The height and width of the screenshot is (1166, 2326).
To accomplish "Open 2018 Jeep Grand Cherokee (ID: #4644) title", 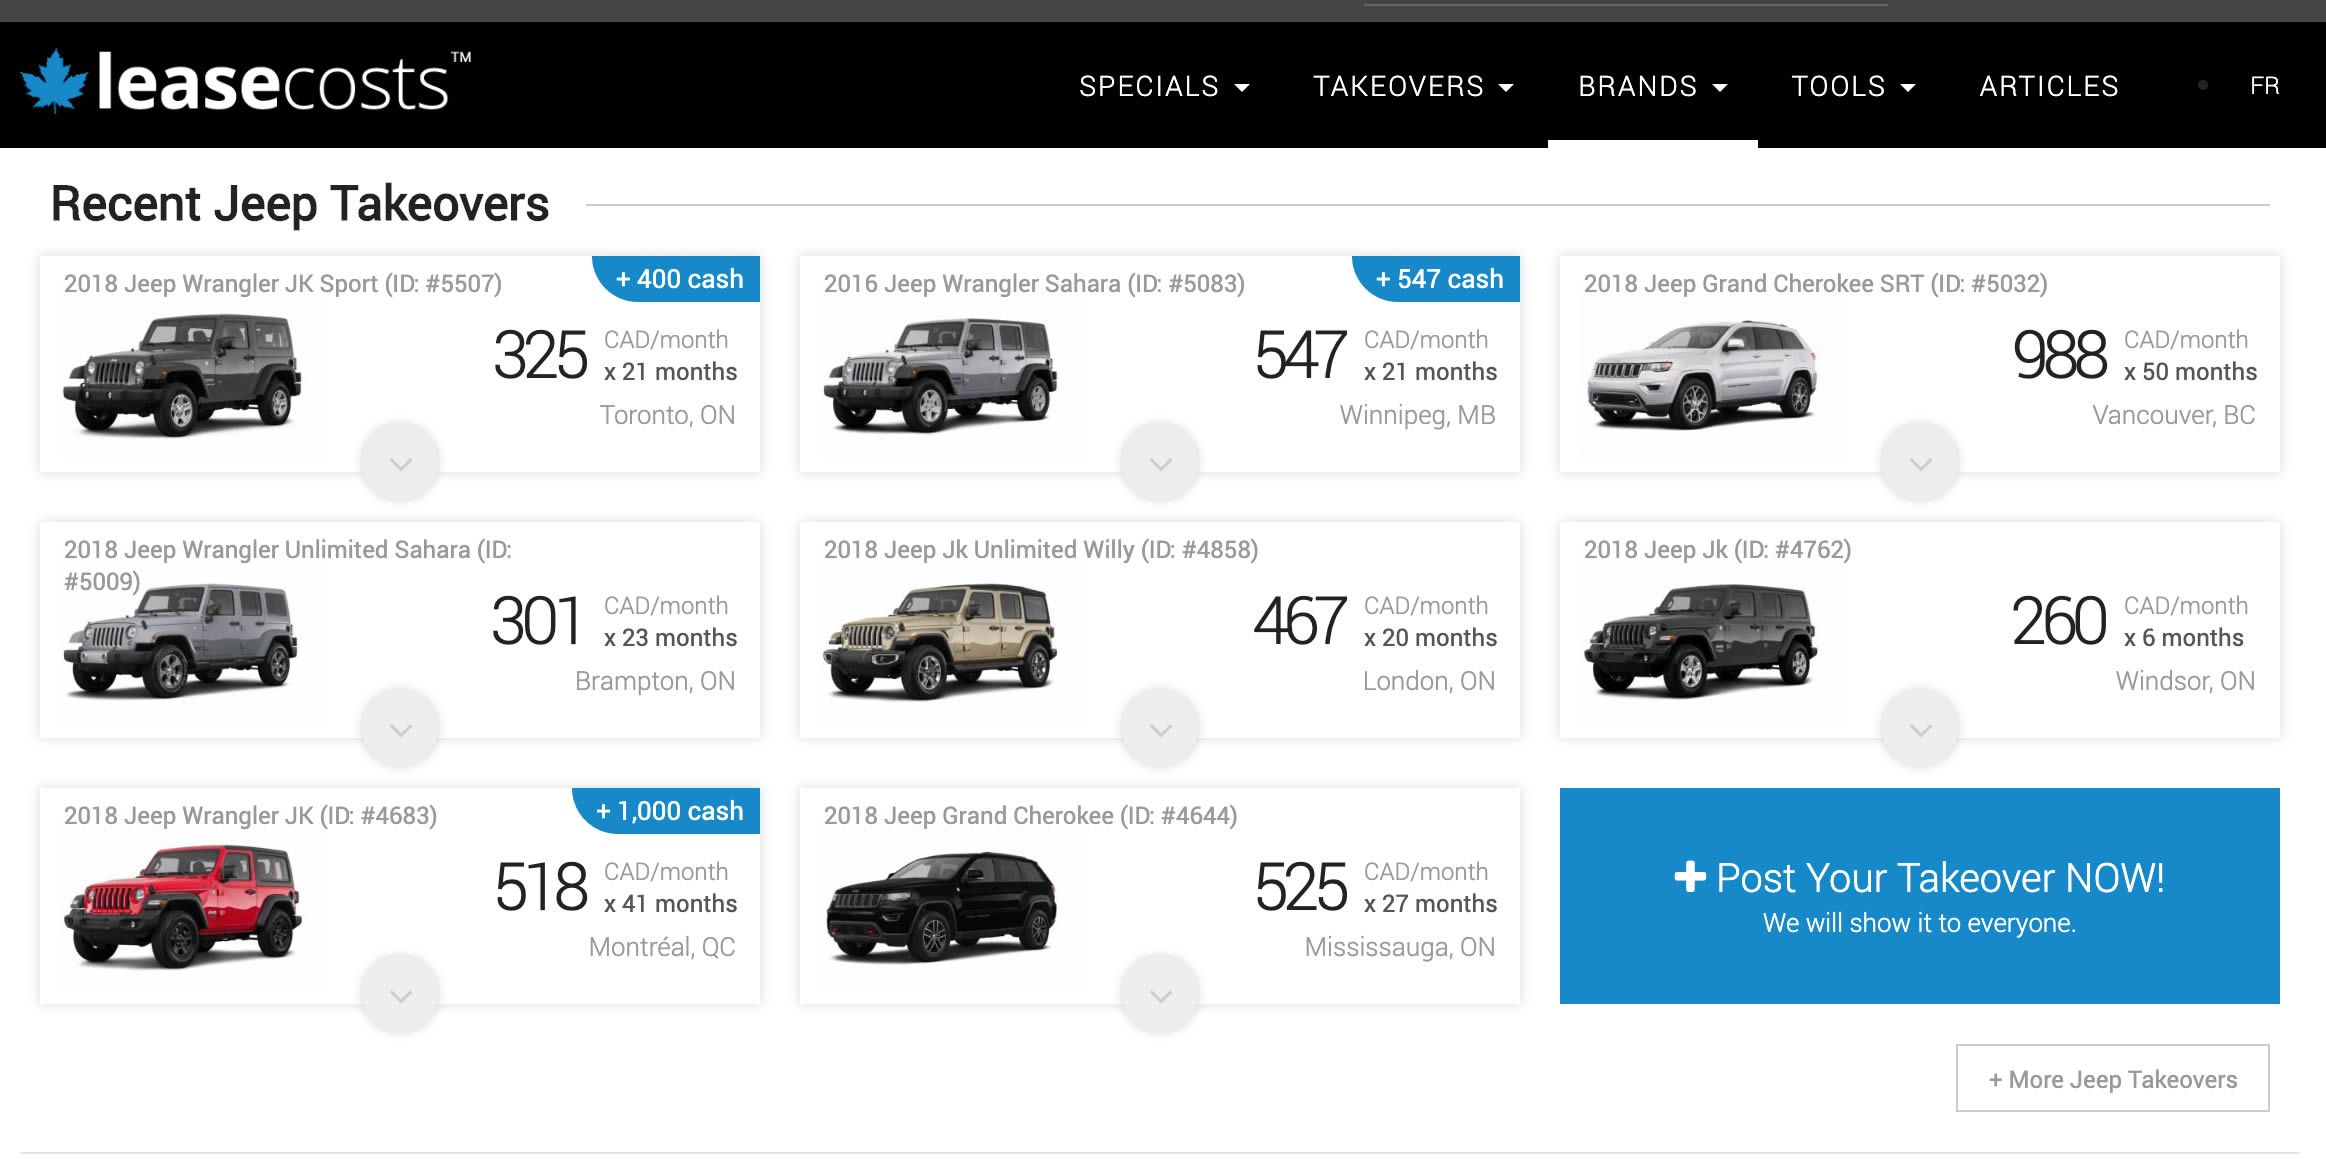I will coord(1031,816).
